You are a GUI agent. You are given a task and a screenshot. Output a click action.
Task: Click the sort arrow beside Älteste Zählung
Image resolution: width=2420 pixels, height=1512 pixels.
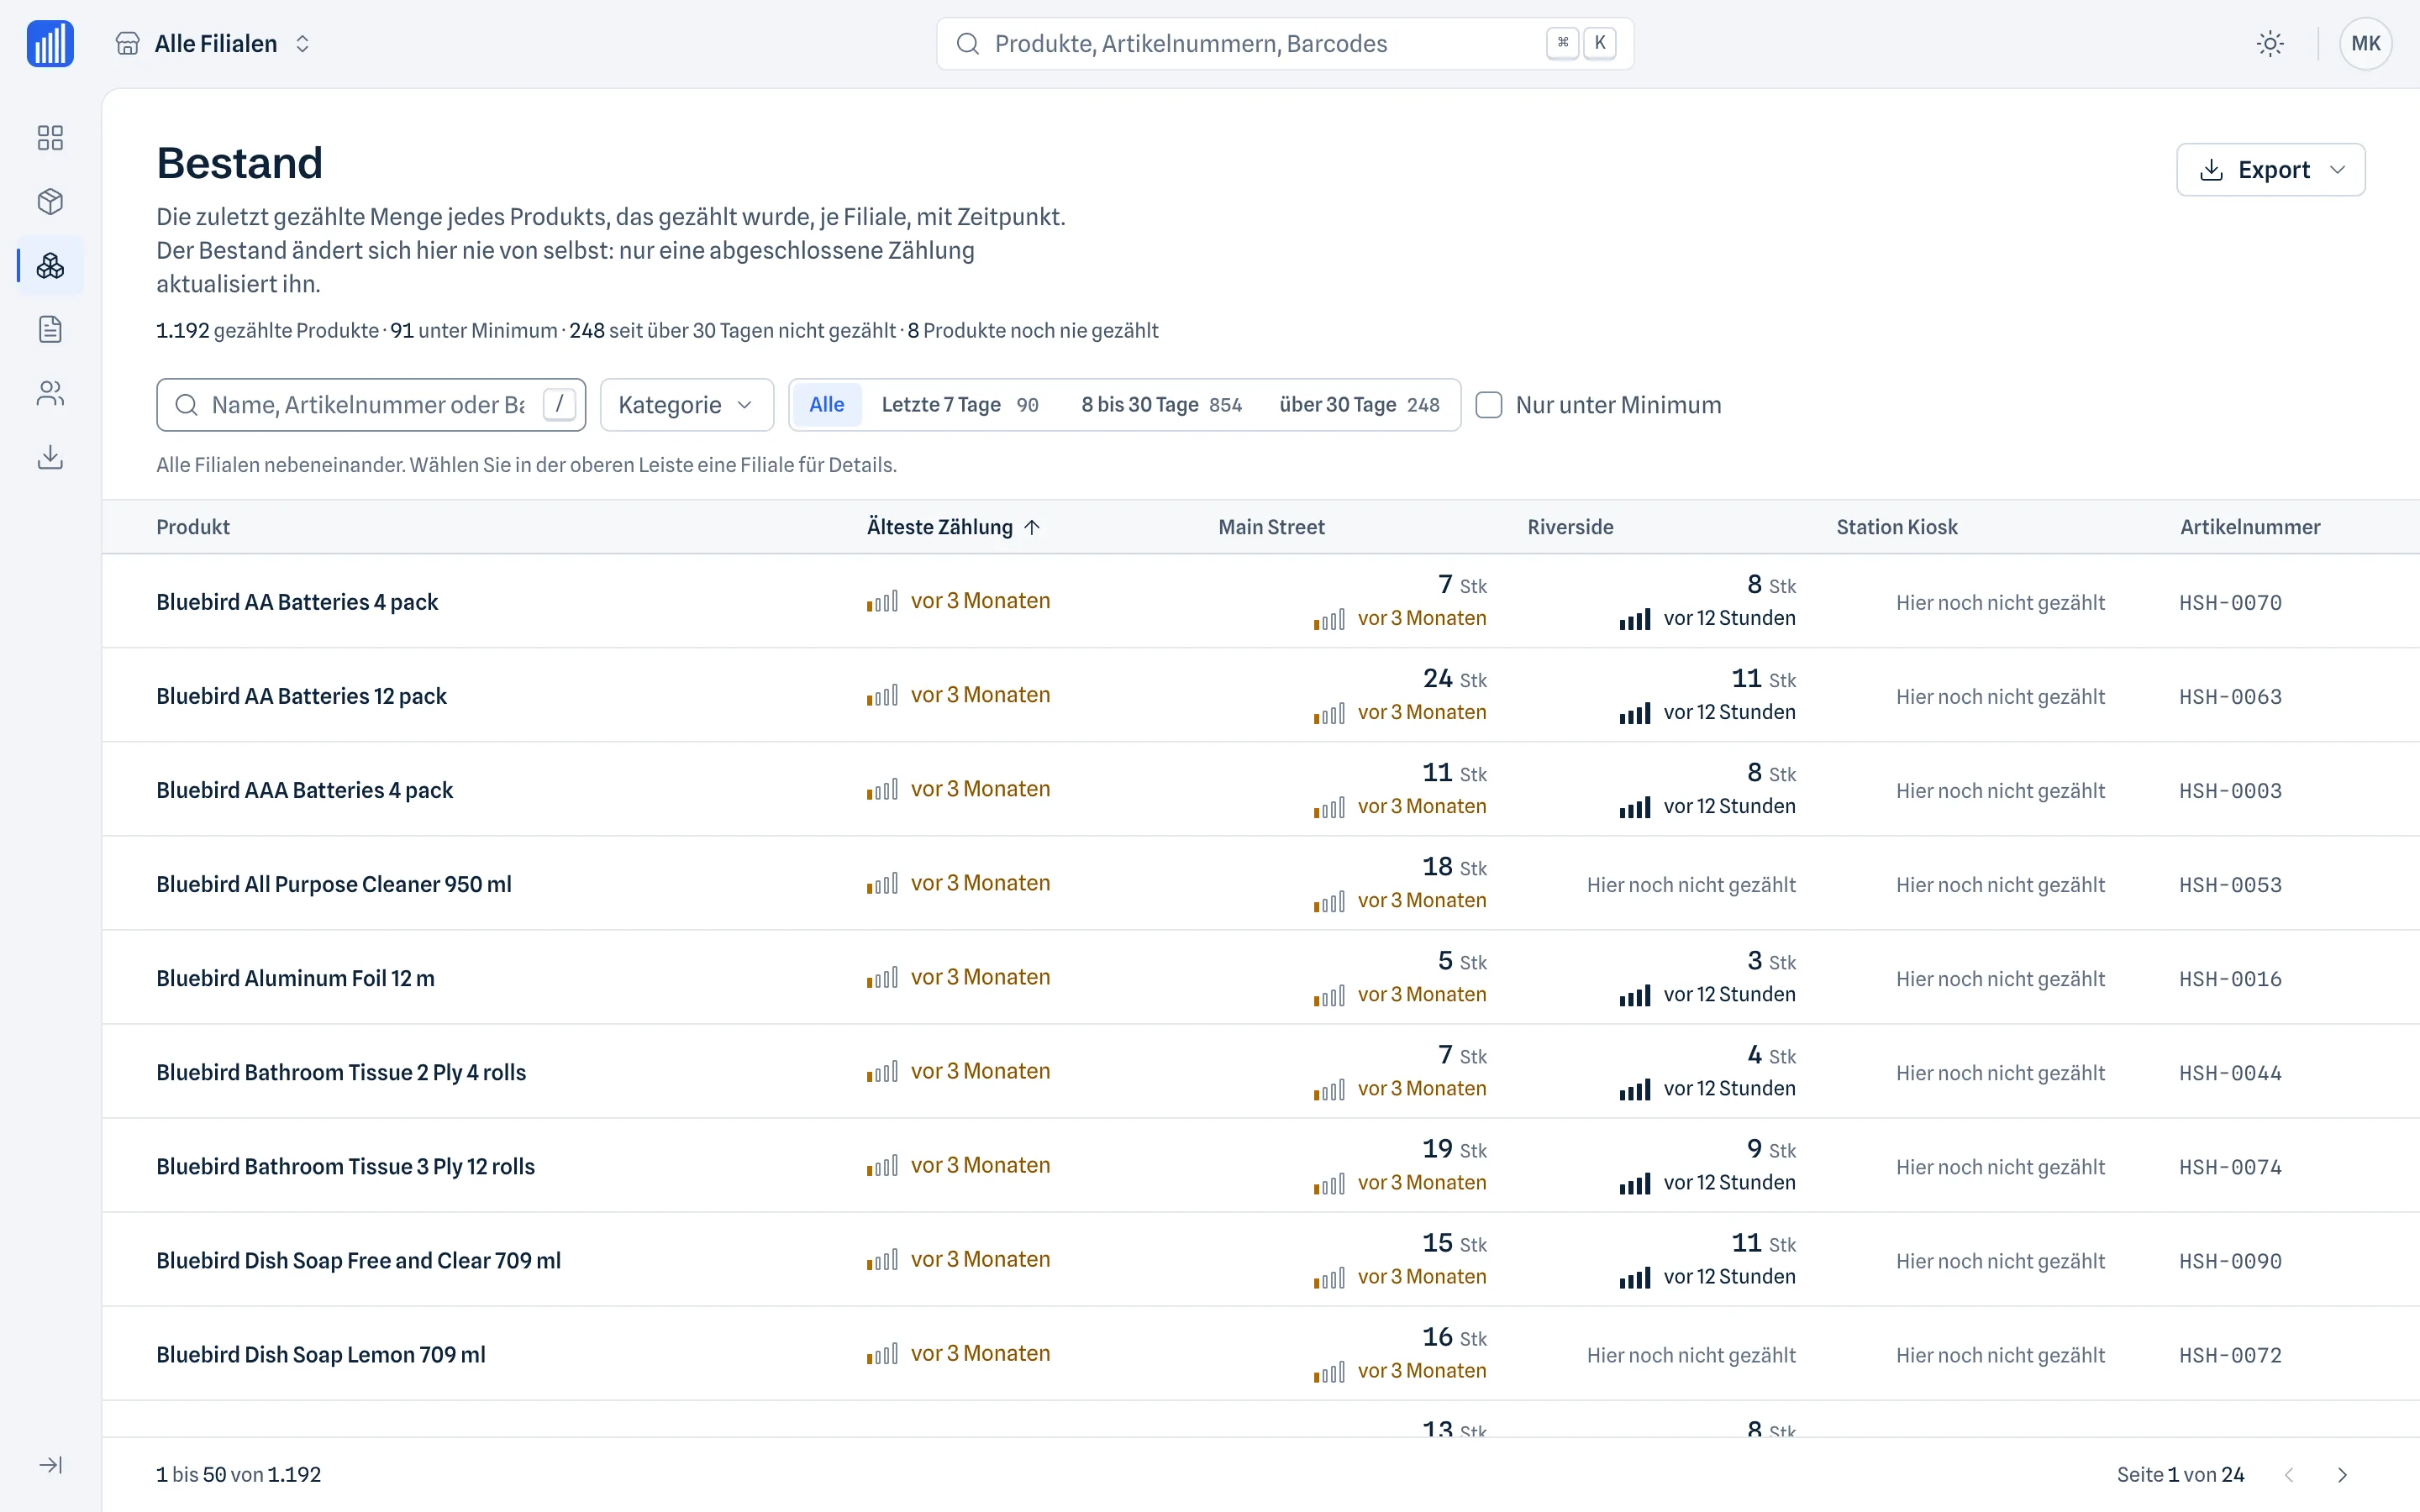point(1032,527)
